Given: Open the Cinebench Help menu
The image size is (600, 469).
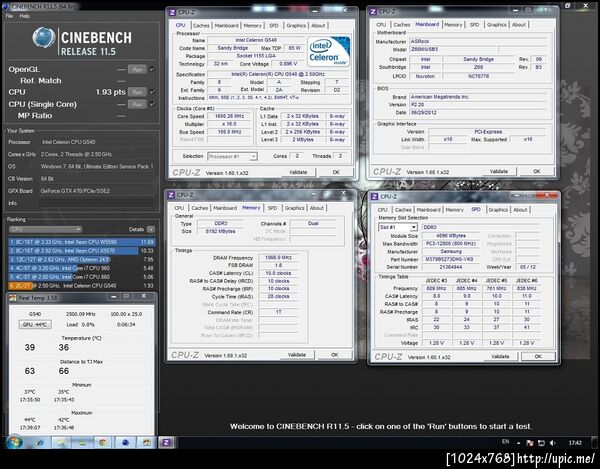Looking at the screenshot, I should (24, 16).
